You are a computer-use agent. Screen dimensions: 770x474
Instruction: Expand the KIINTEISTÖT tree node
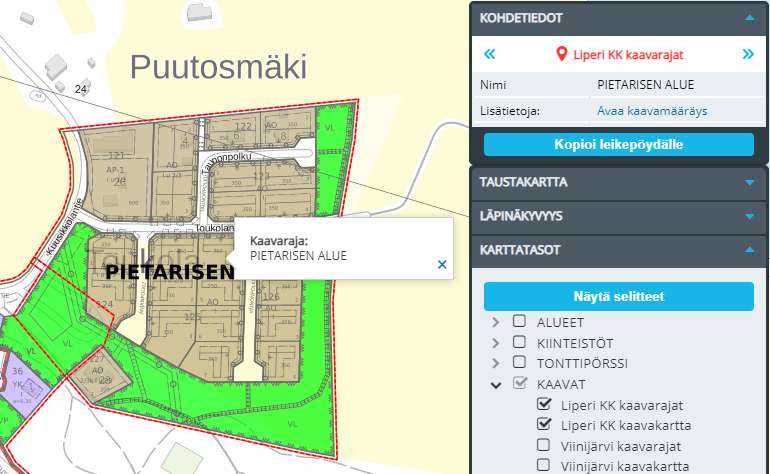(495, 343)
